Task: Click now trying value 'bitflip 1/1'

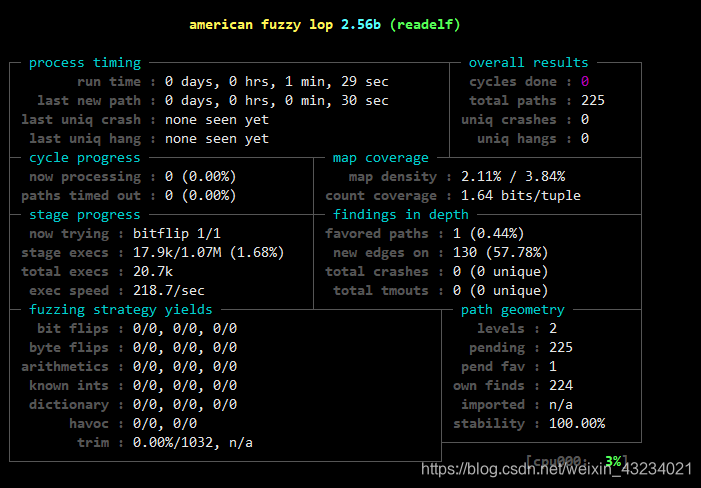Action: click(177, 234)
